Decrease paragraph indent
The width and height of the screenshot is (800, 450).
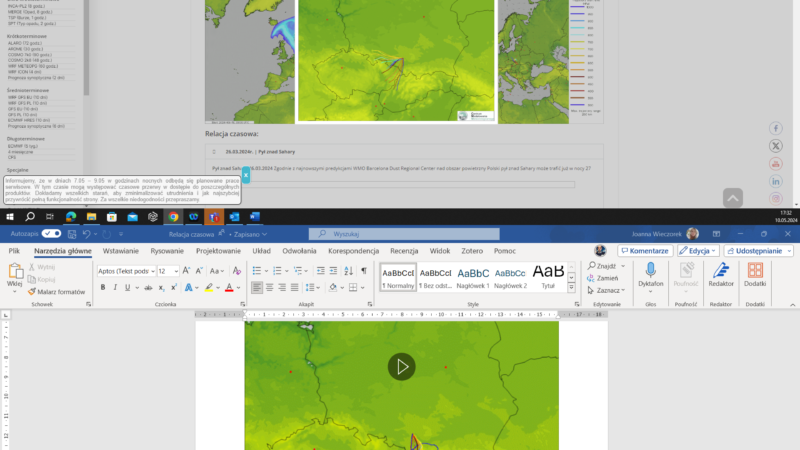point(320,271)
